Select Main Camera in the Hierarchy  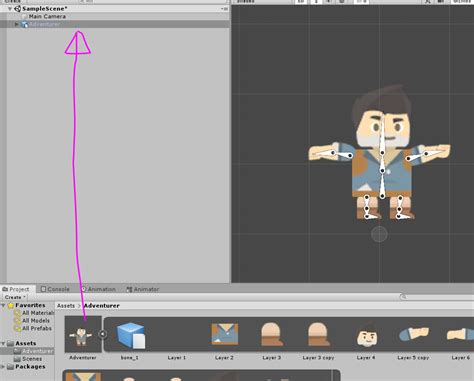tap(47, 16)
